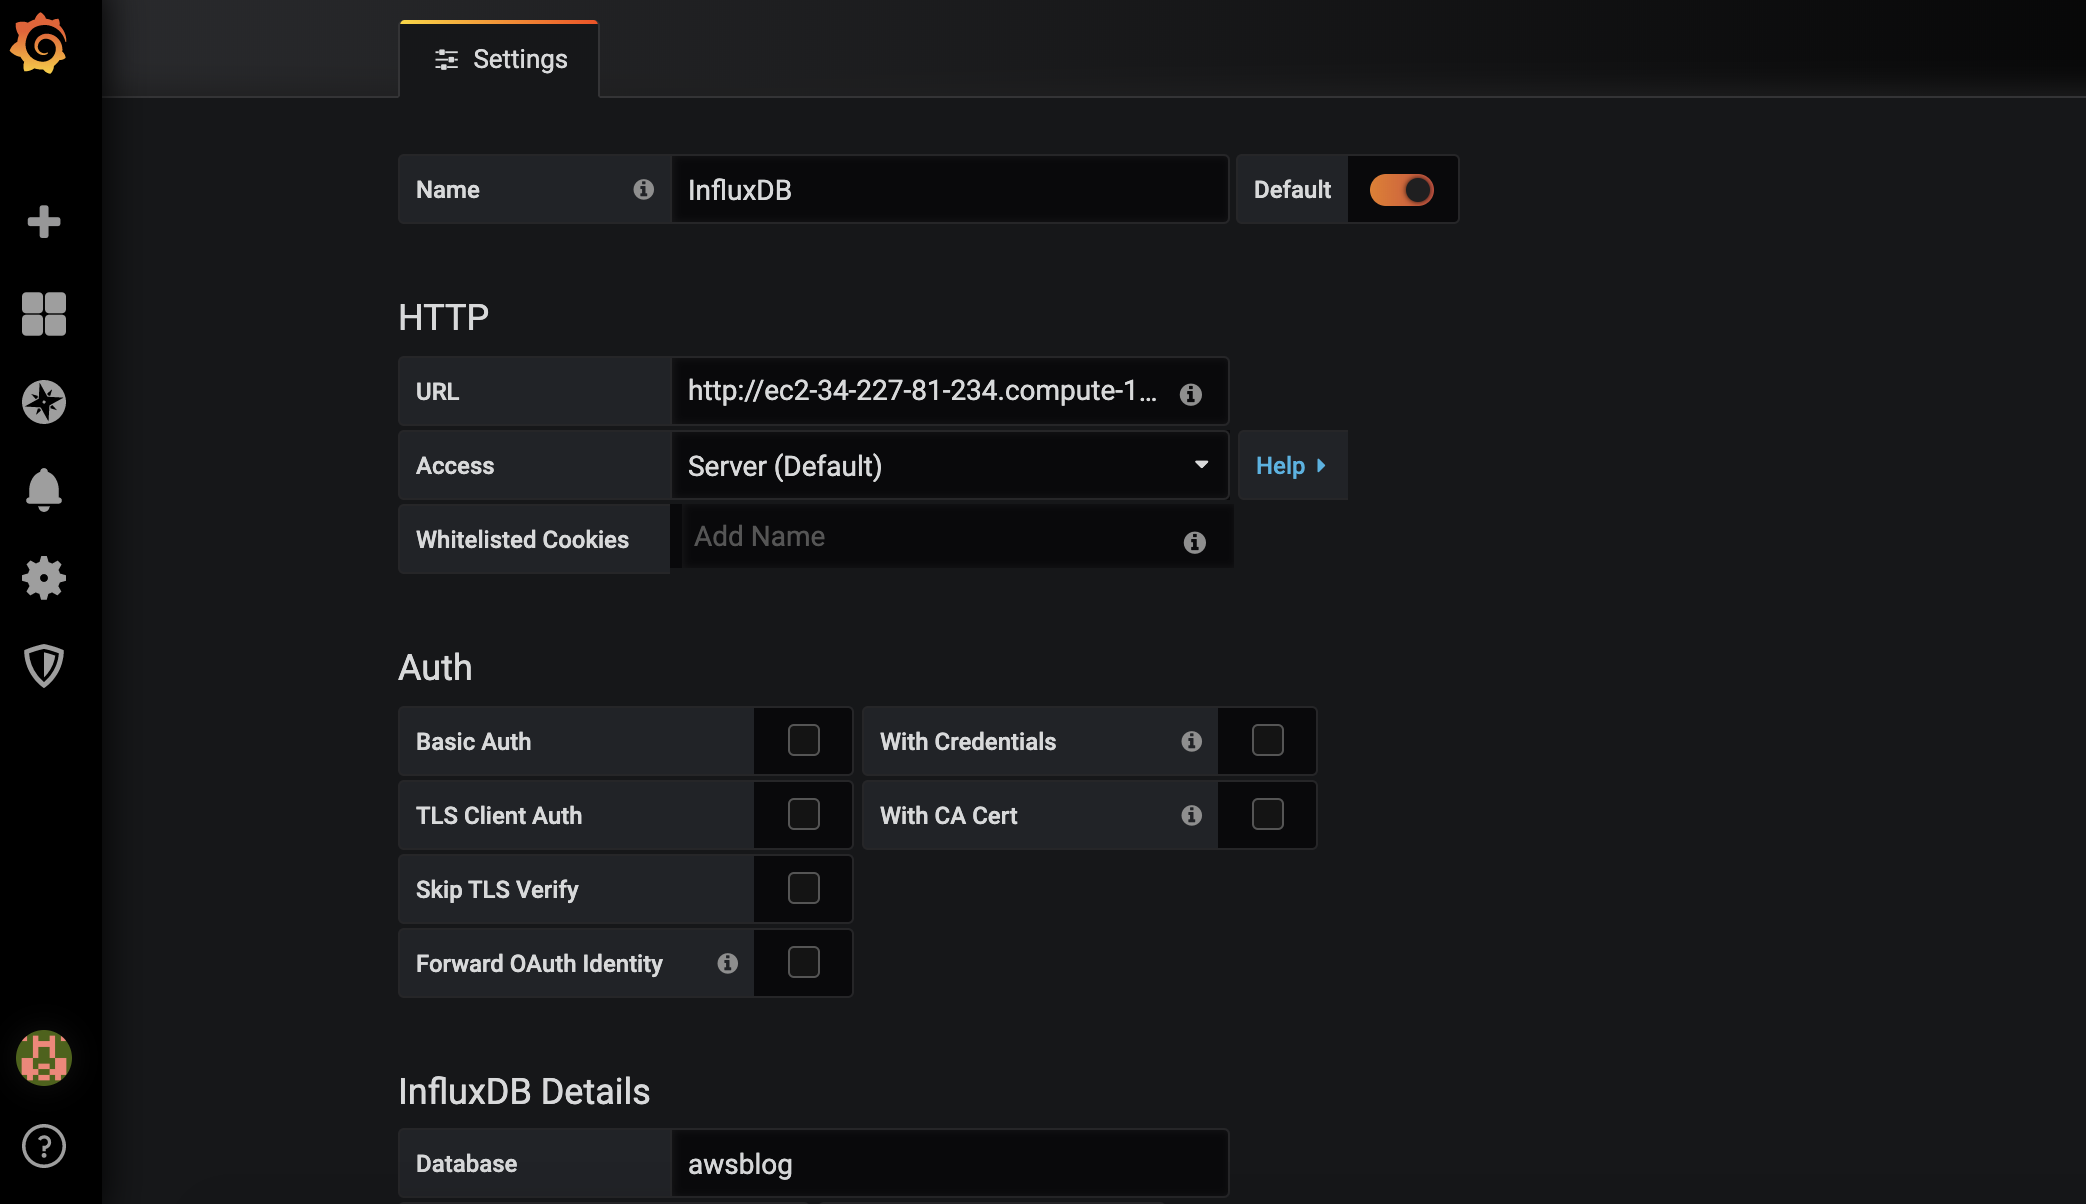Screen dimensions: 2086x1204
Task: Open the Alerting bell icon
Action: [x=43, y=489]
